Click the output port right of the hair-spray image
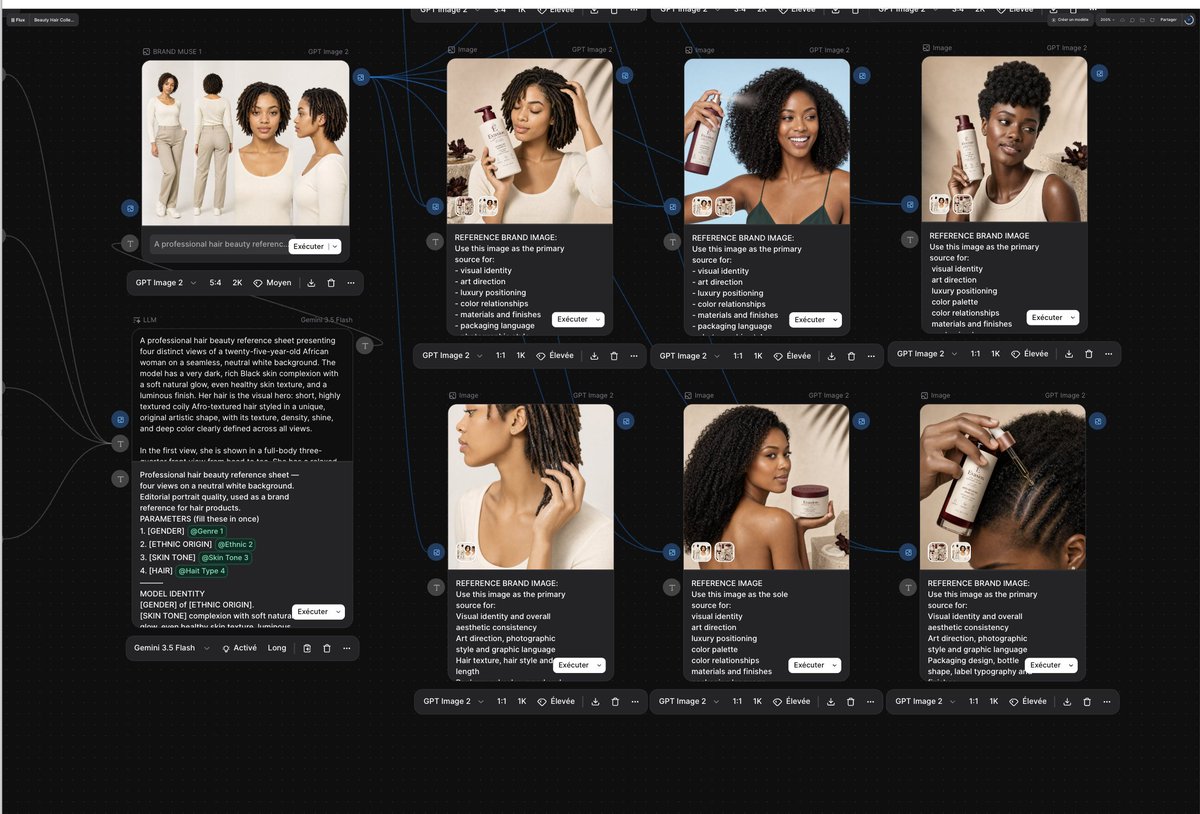The image size is (1200, 814). click(862, 75)
